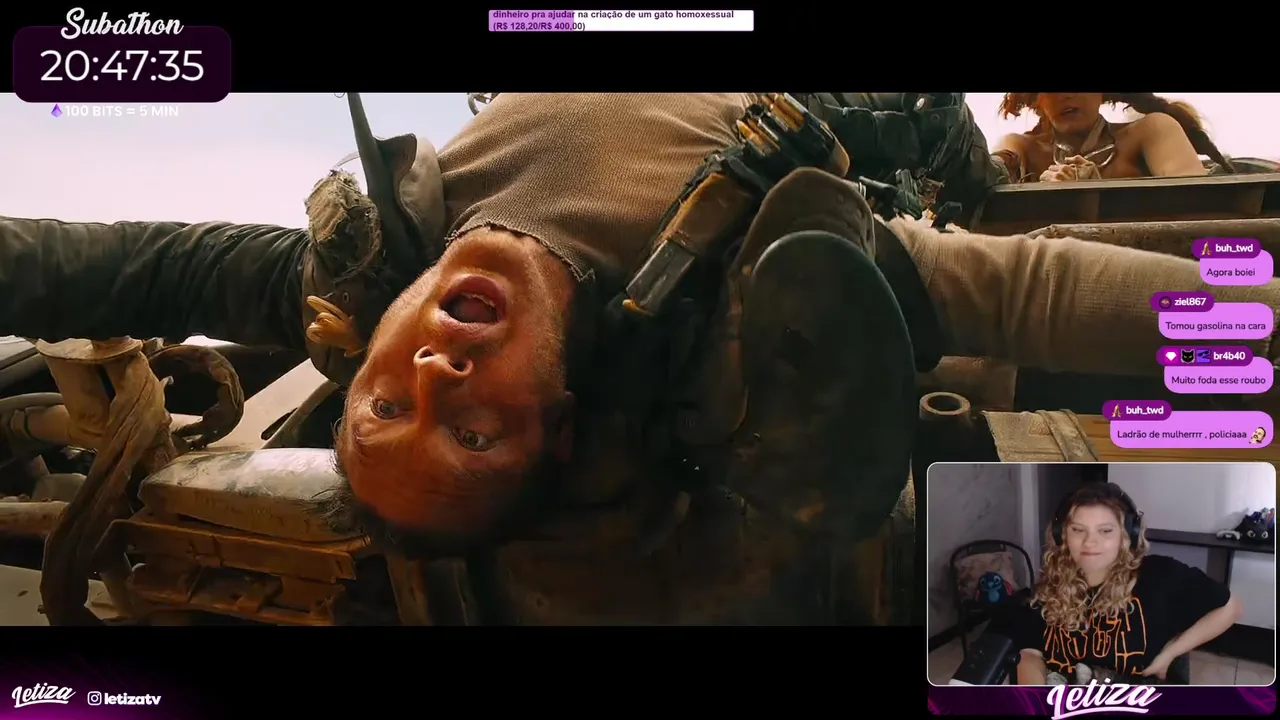
Task: Click the 'letizatv' Instagram handle text
Action: coord(132,698)
